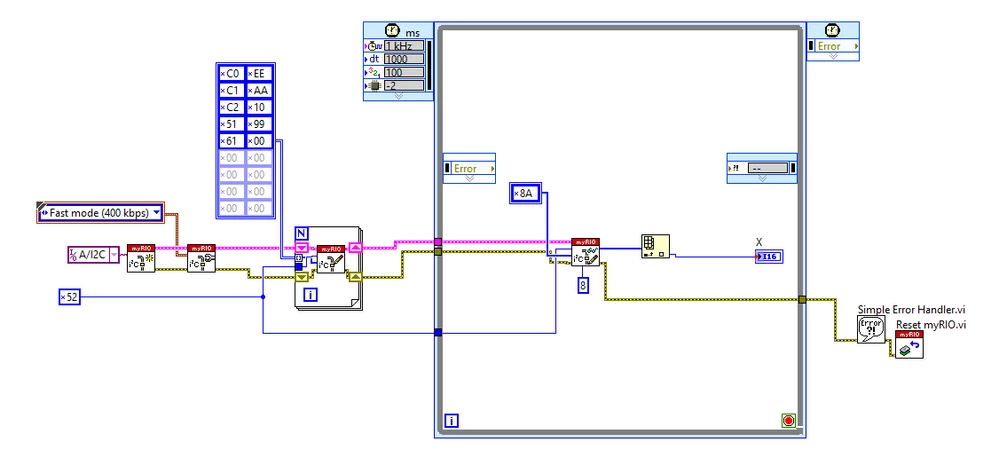Click the For Loop count terminal N
The width and height of the screenshot is (999, 459).
tap(303, 234)
